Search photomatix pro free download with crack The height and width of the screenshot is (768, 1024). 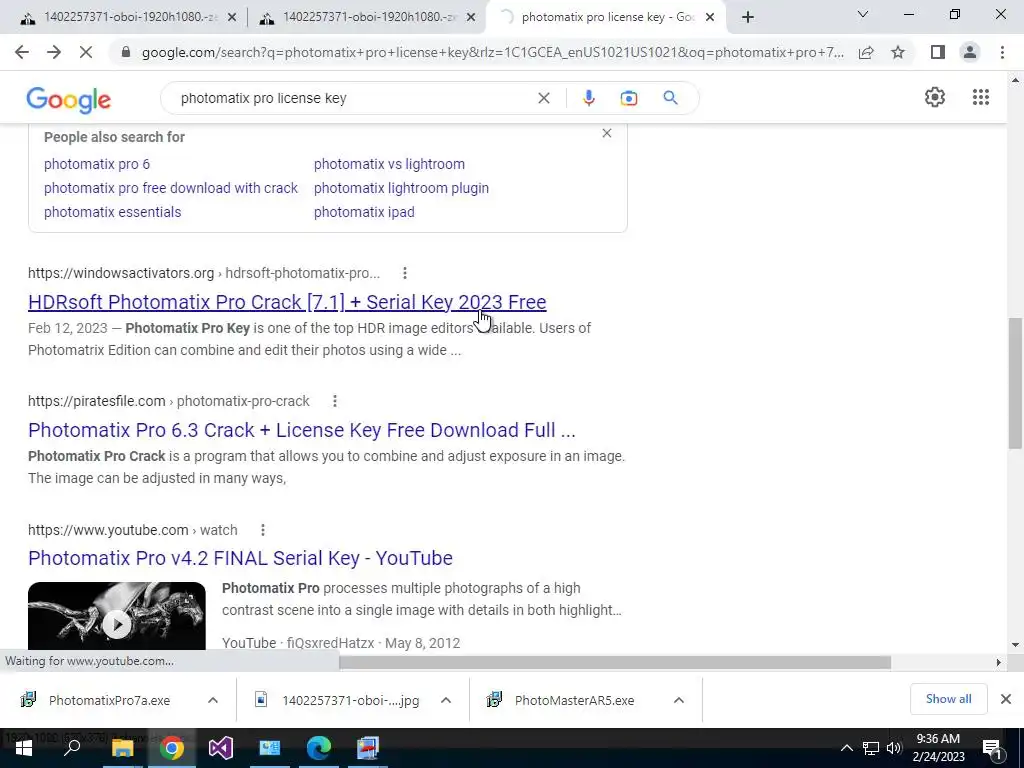tap(170, 188)
